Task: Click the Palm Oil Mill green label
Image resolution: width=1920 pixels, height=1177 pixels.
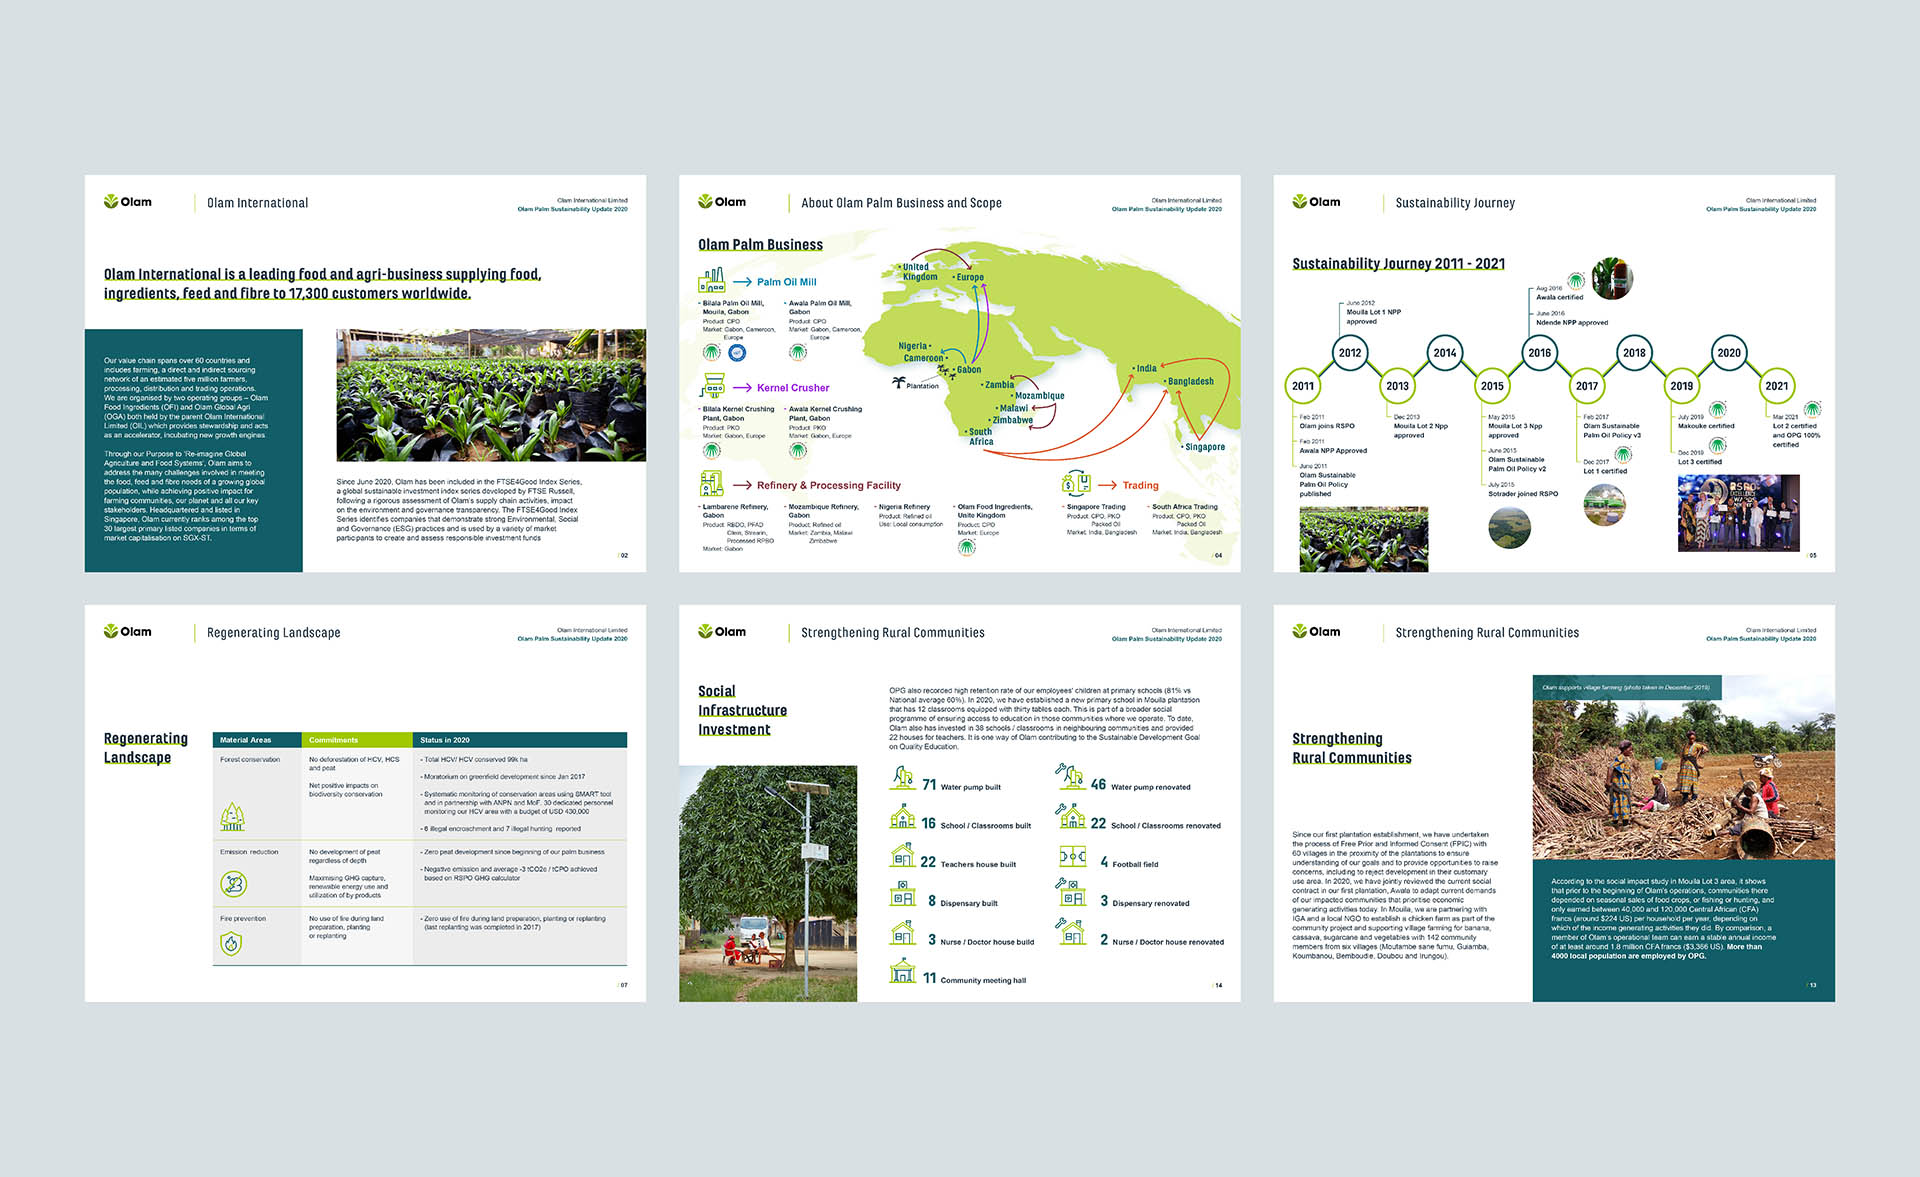Action: 786,282
